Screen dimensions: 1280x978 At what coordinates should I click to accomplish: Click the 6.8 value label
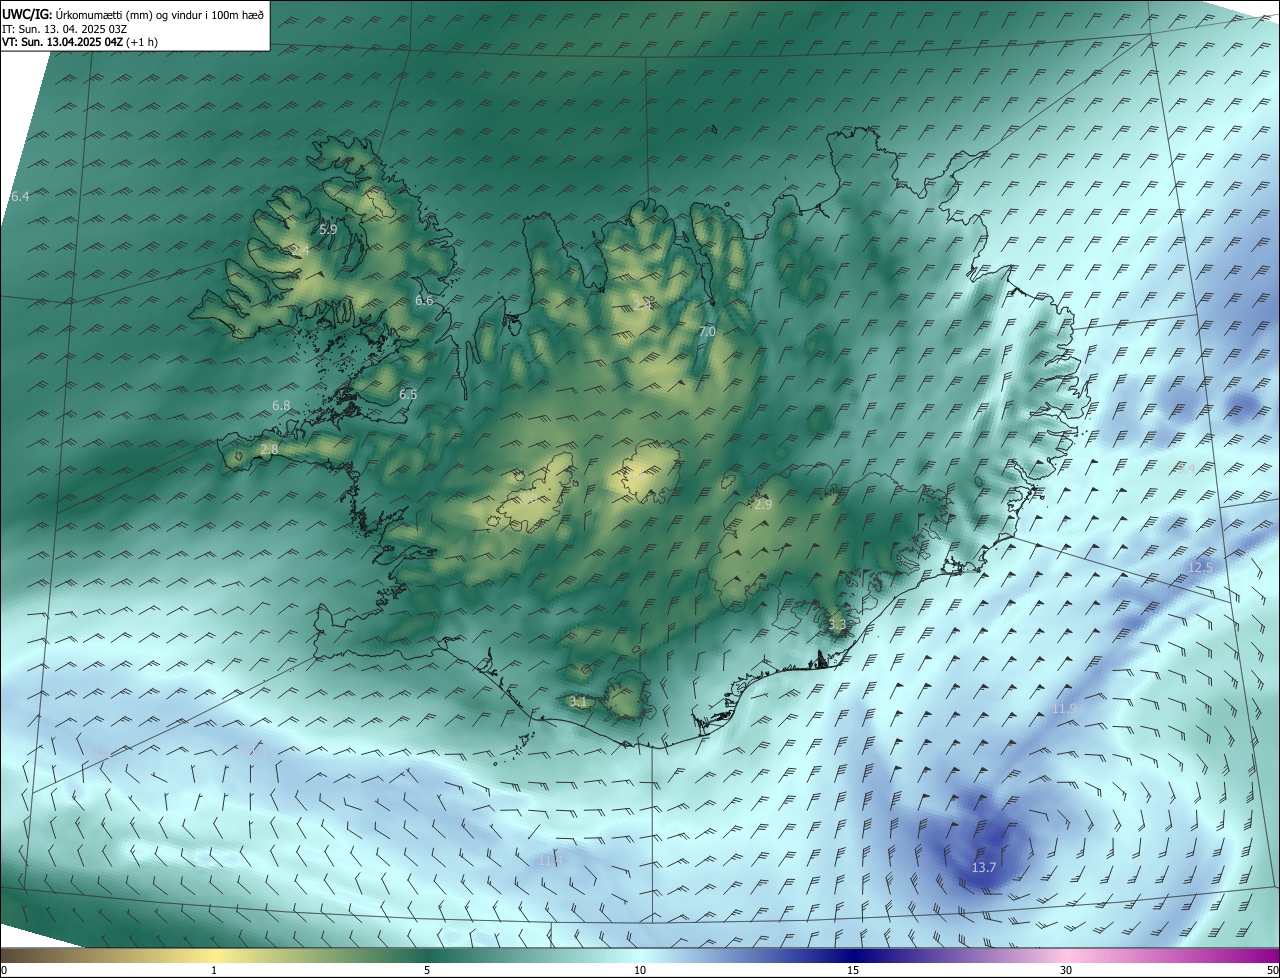[281, 405]
